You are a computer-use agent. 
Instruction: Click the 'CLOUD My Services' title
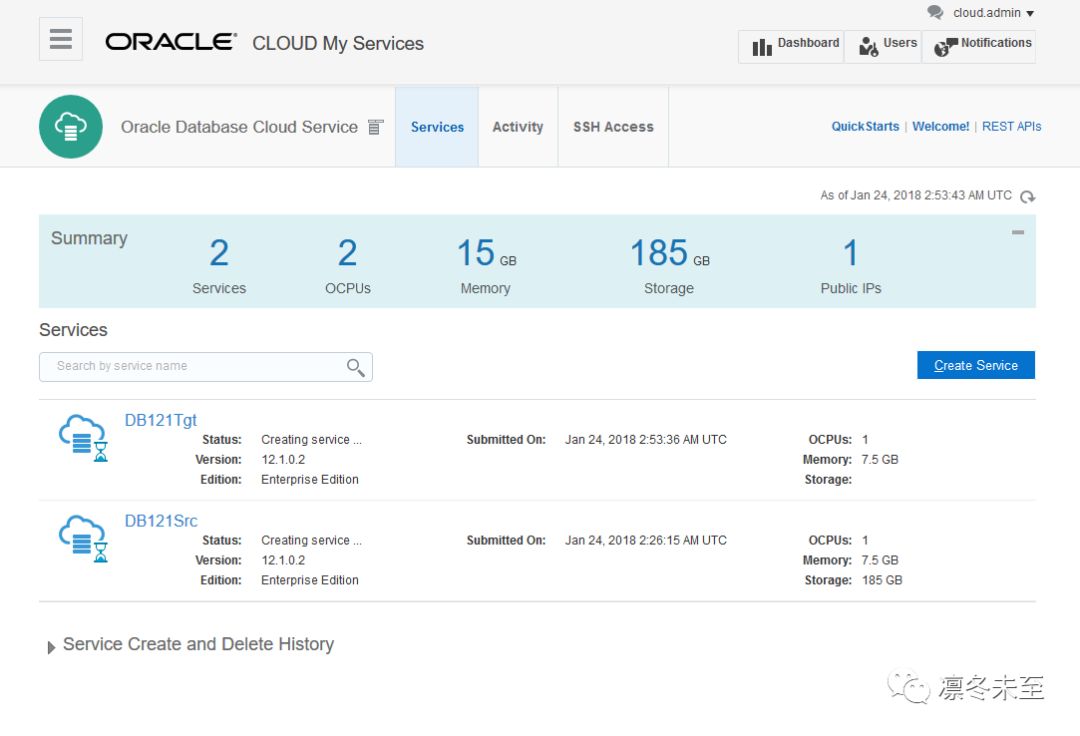[x=338, y=43]
